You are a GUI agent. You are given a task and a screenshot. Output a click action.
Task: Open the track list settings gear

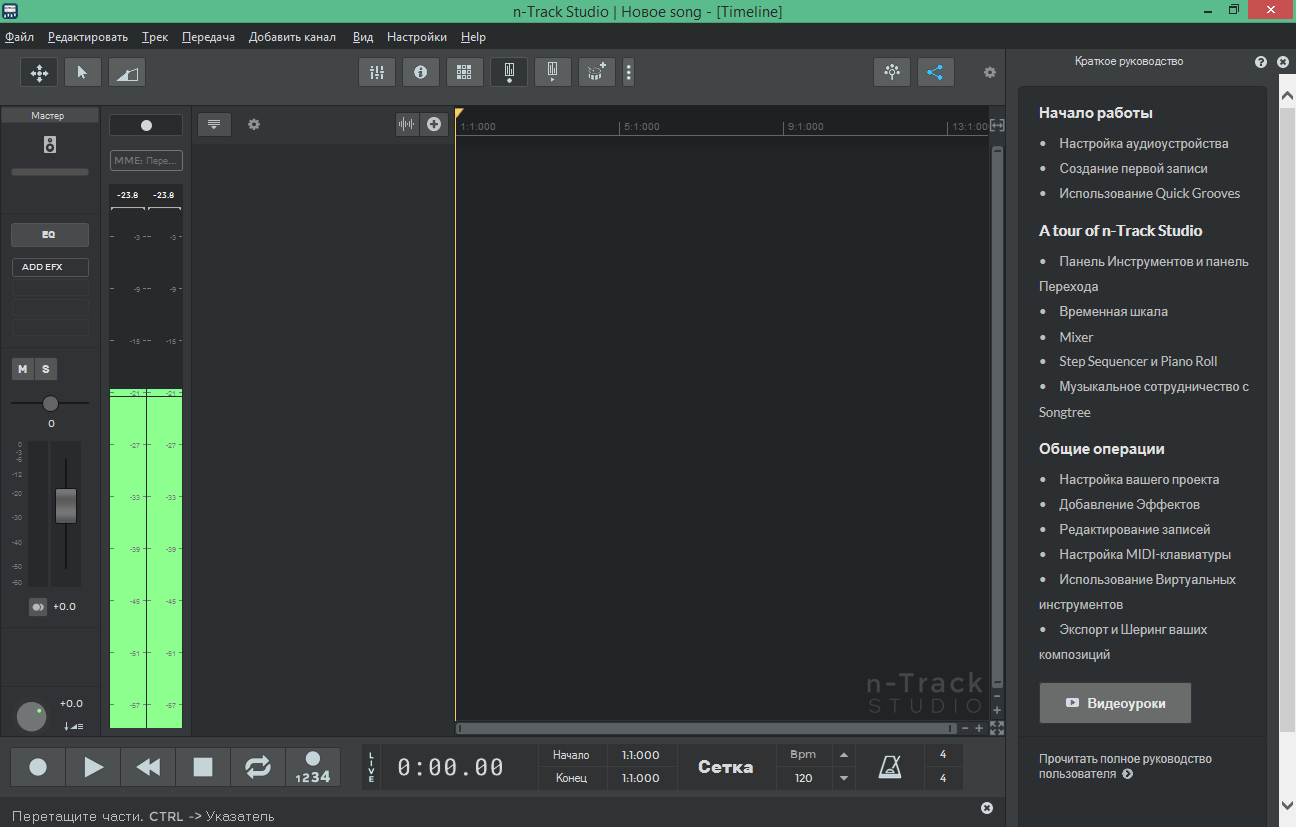point(254,125)
